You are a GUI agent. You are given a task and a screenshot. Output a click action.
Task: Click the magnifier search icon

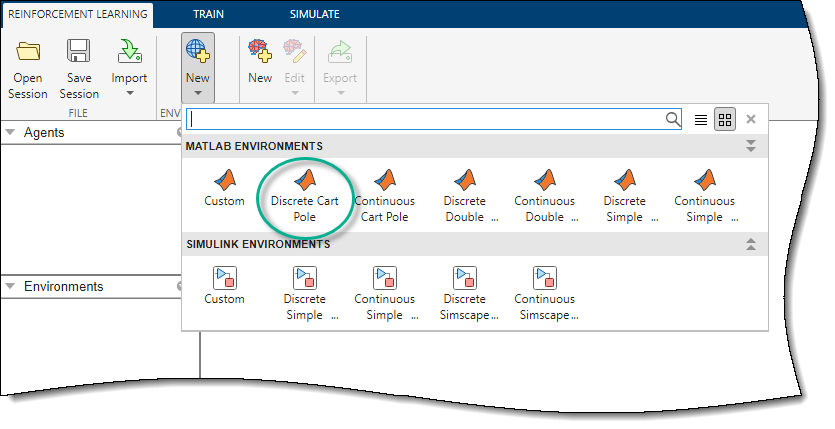[673, 119]
